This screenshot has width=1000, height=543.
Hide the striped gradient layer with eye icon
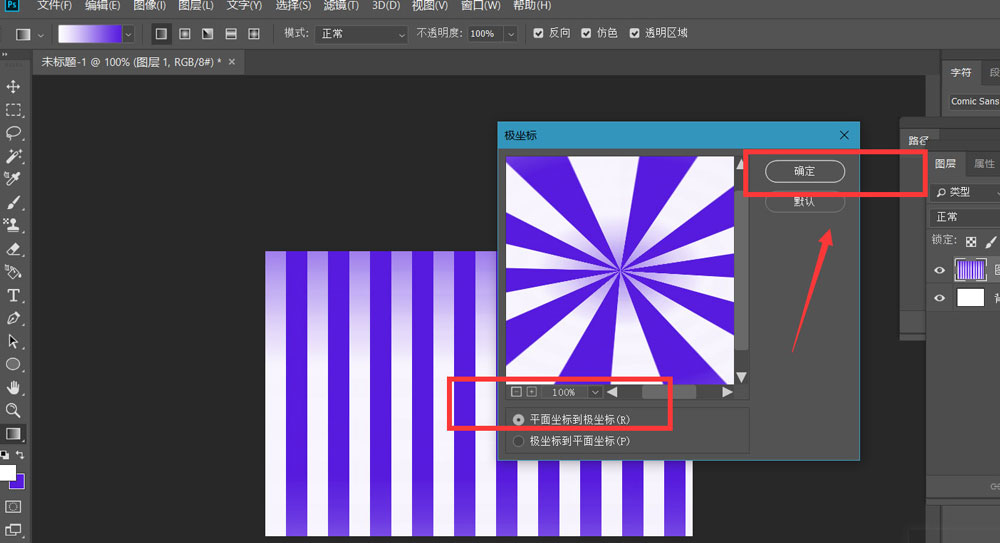(939, 270)
